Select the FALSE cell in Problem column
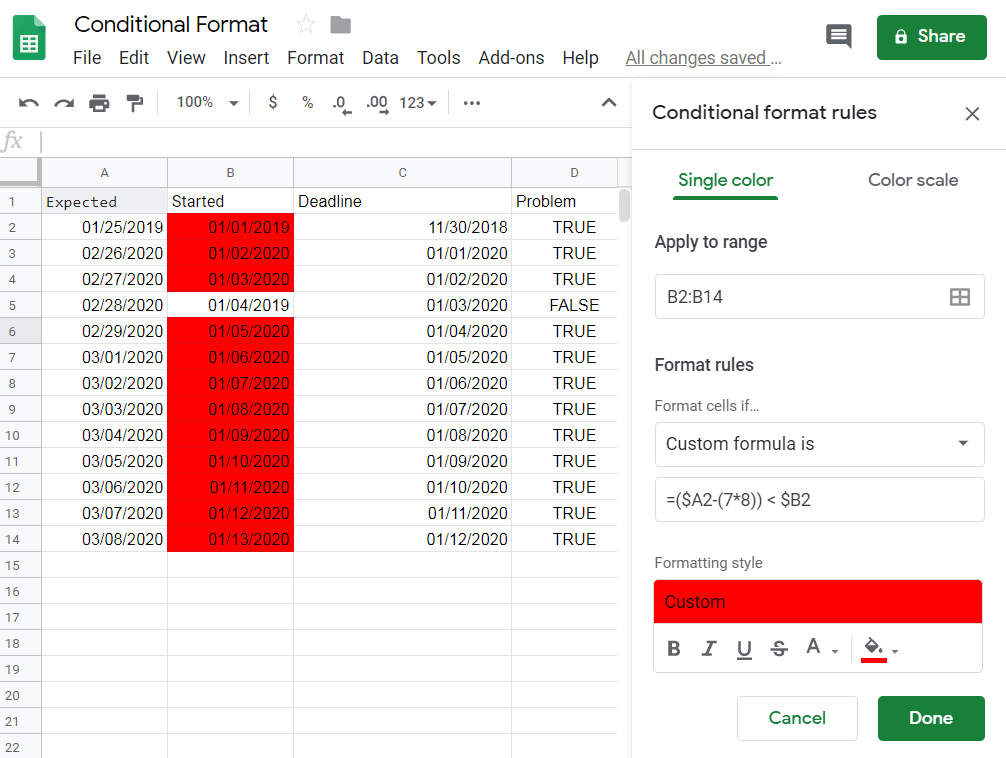Viewport: 1006px width, 758px height. point(565,306)
